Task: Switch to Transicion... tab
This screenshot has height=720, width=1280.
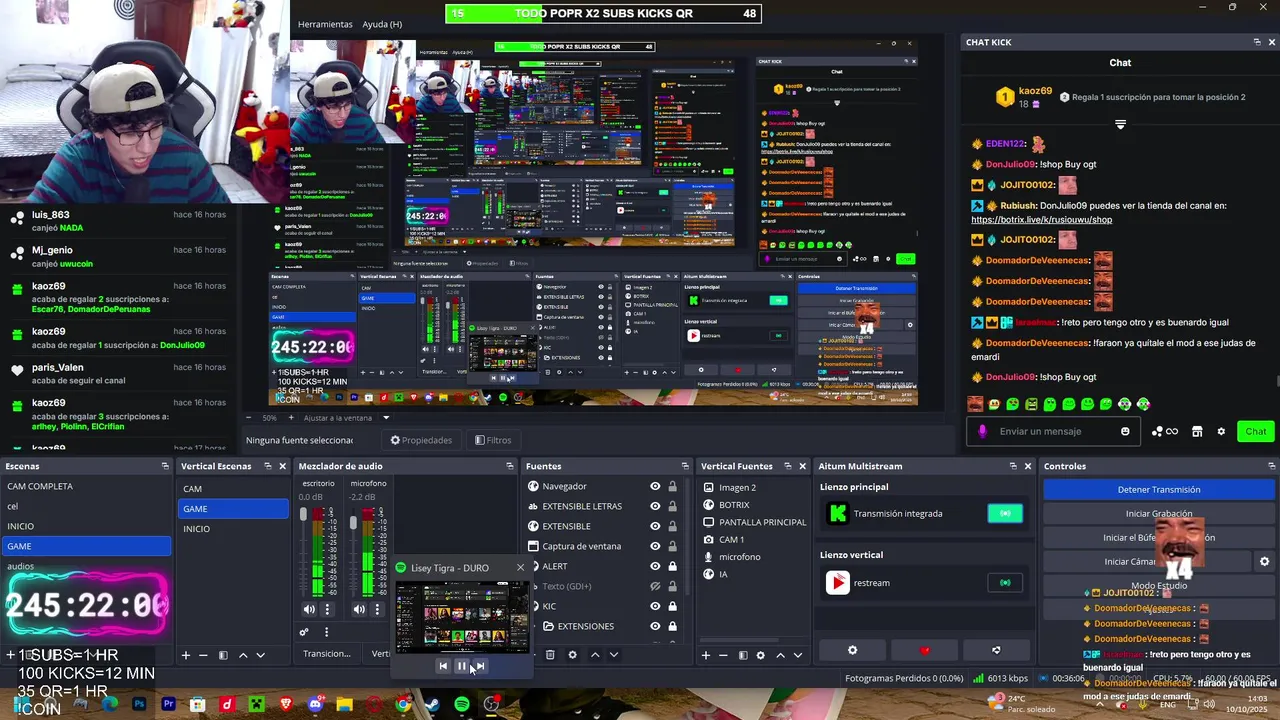Action: (327, 654)
